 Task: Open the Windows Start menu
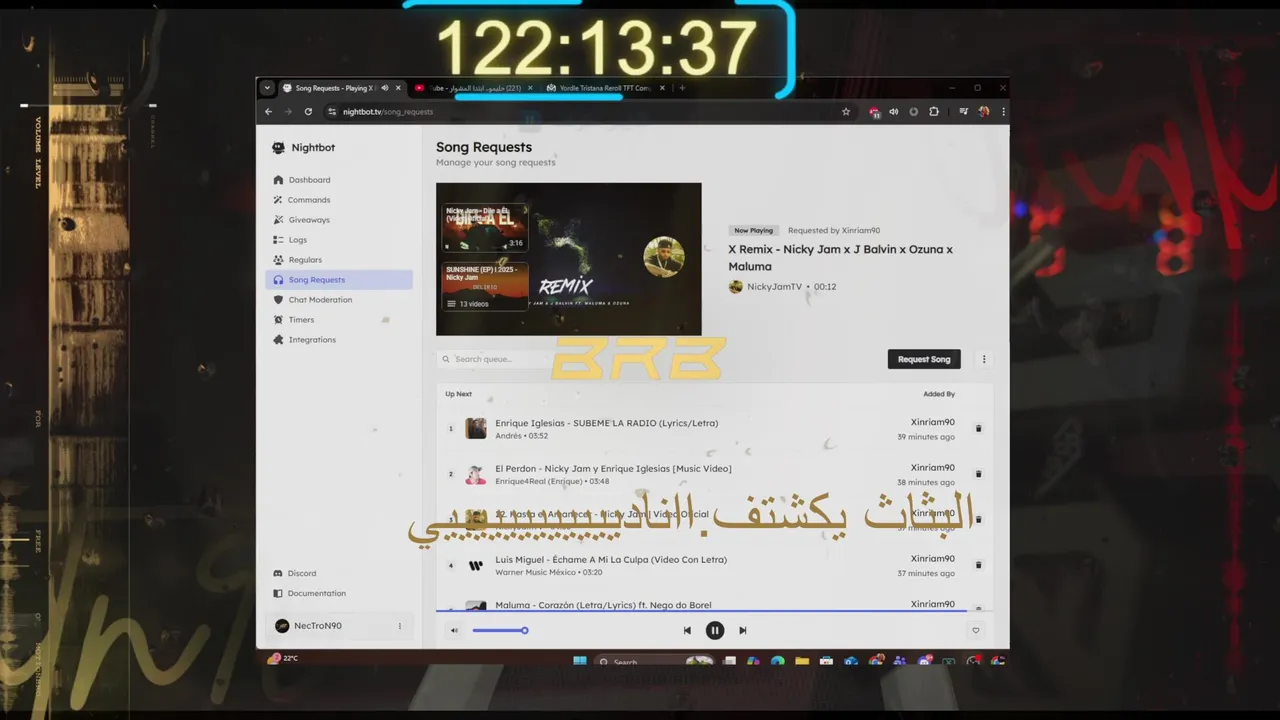(x=580, y=661)
